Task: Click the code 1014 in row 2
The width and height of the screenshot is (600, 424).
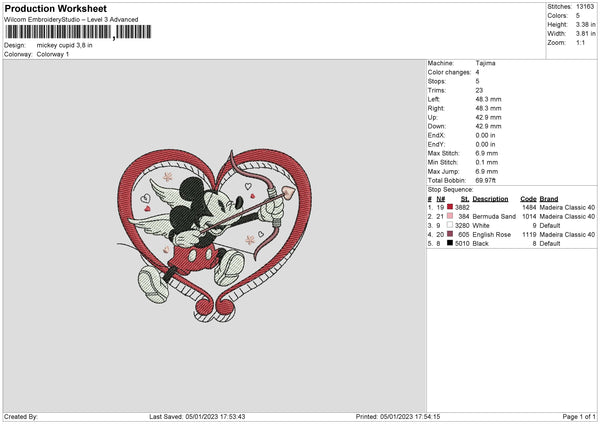Action: 529,217
